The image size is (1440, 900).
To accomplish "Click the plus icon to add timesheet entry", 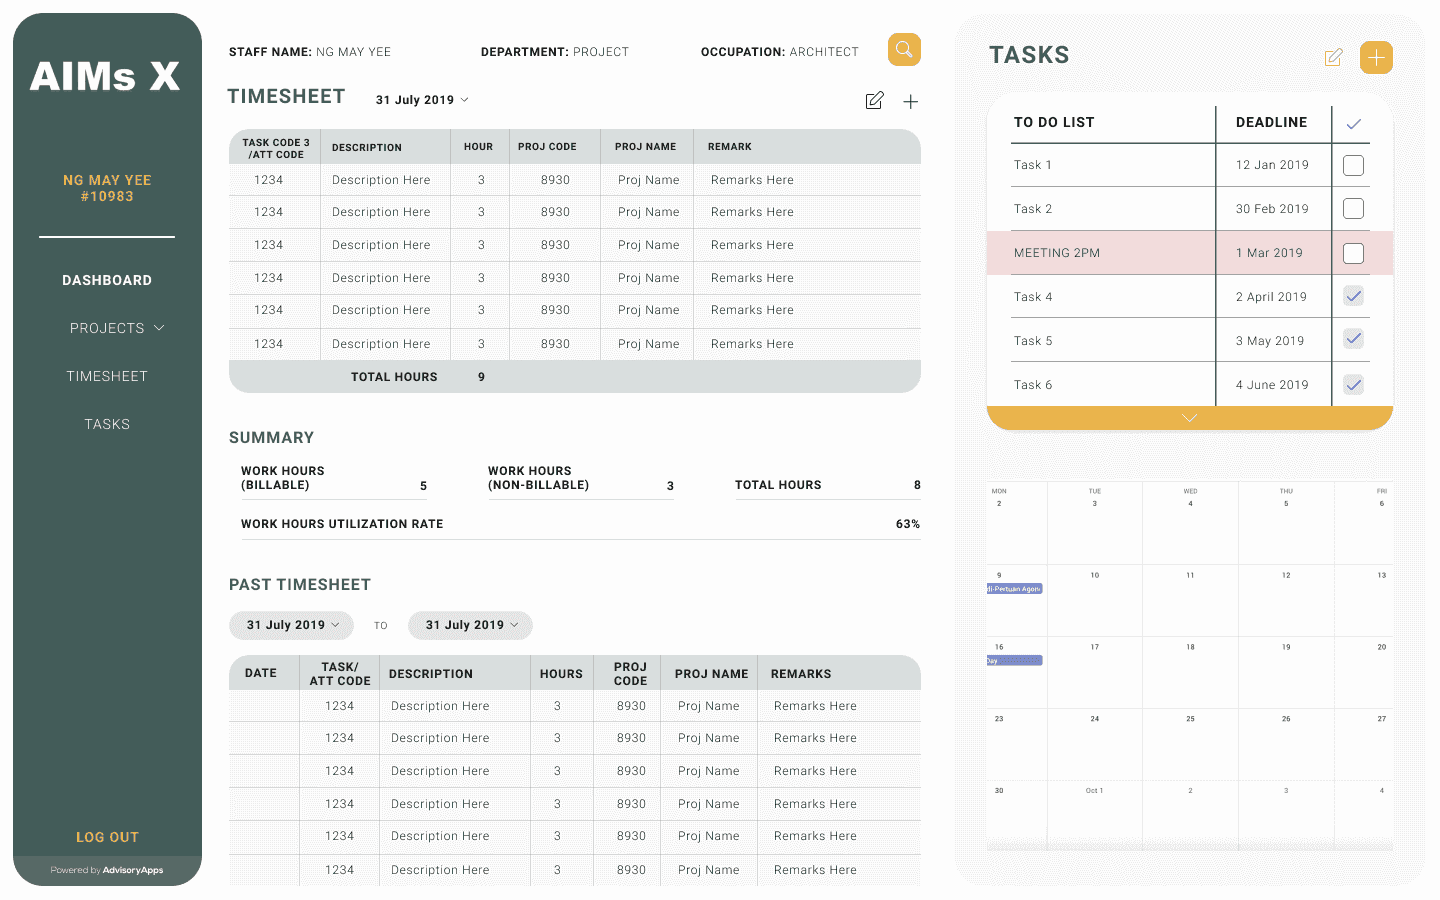I will [x=910, y=101].
